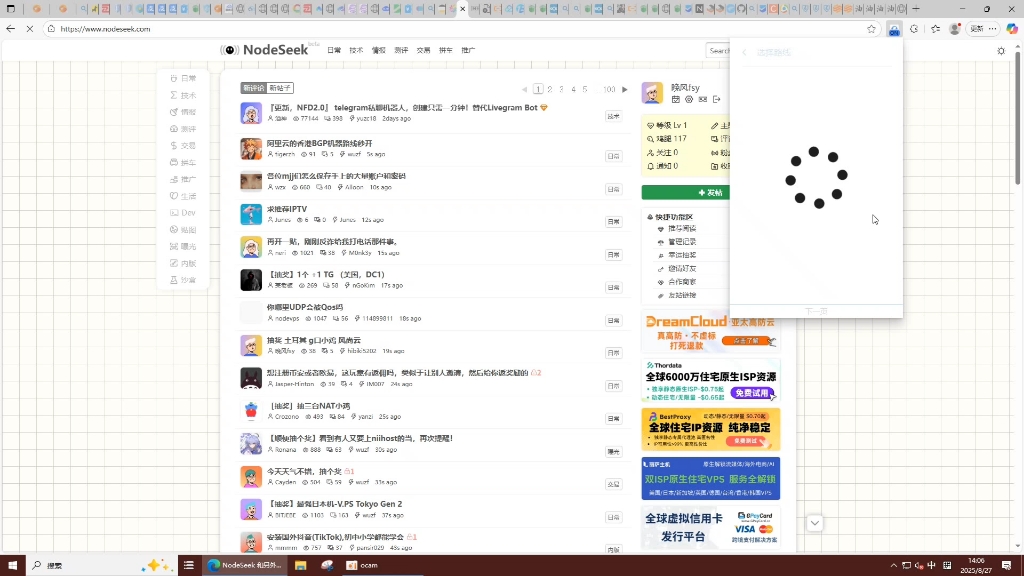
Task: Open the post titled 求推荐IPTV
Action: pos(287,209)
